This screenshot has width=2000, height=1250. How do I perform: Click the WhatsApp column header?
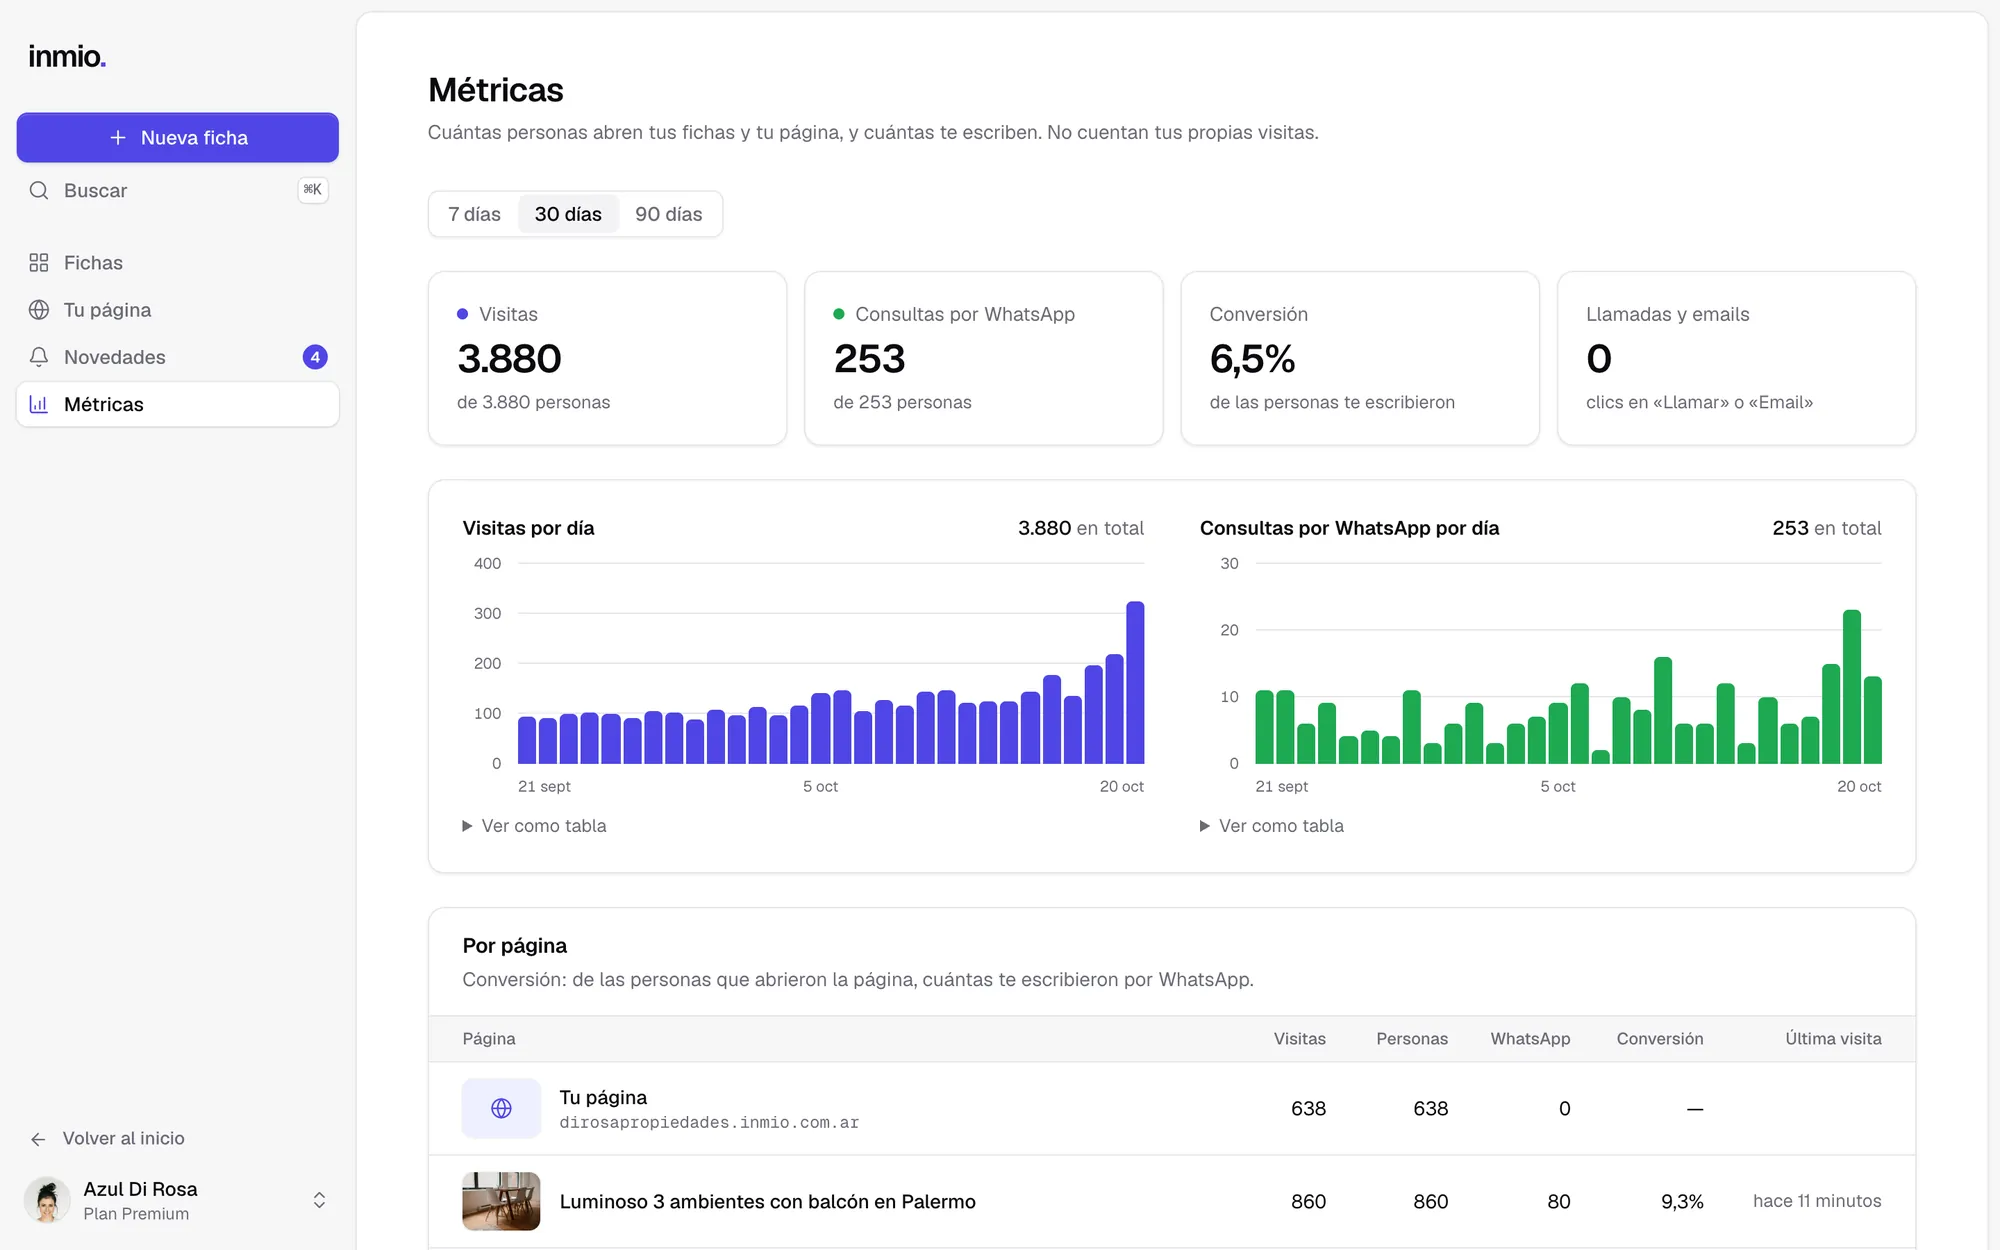[1530, 1039]
